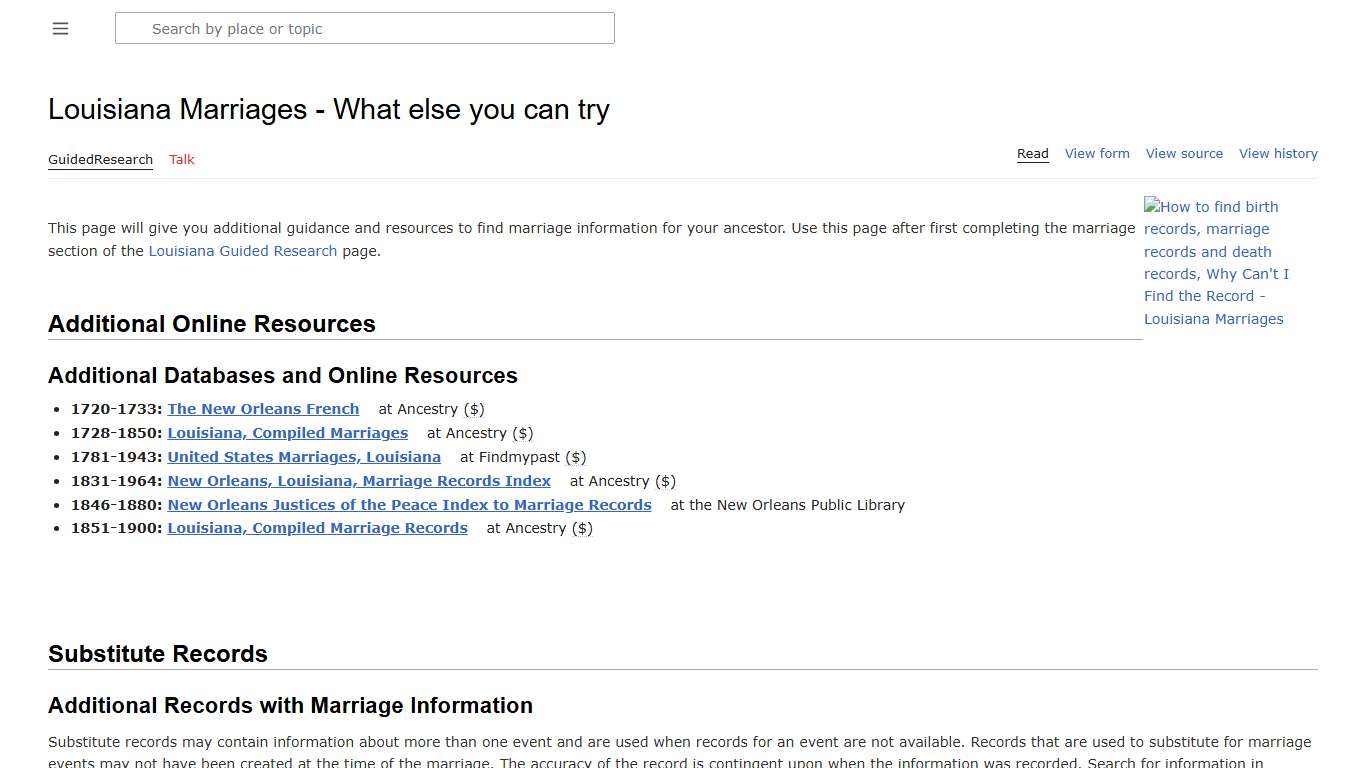Click the search input field

[365, 28]
